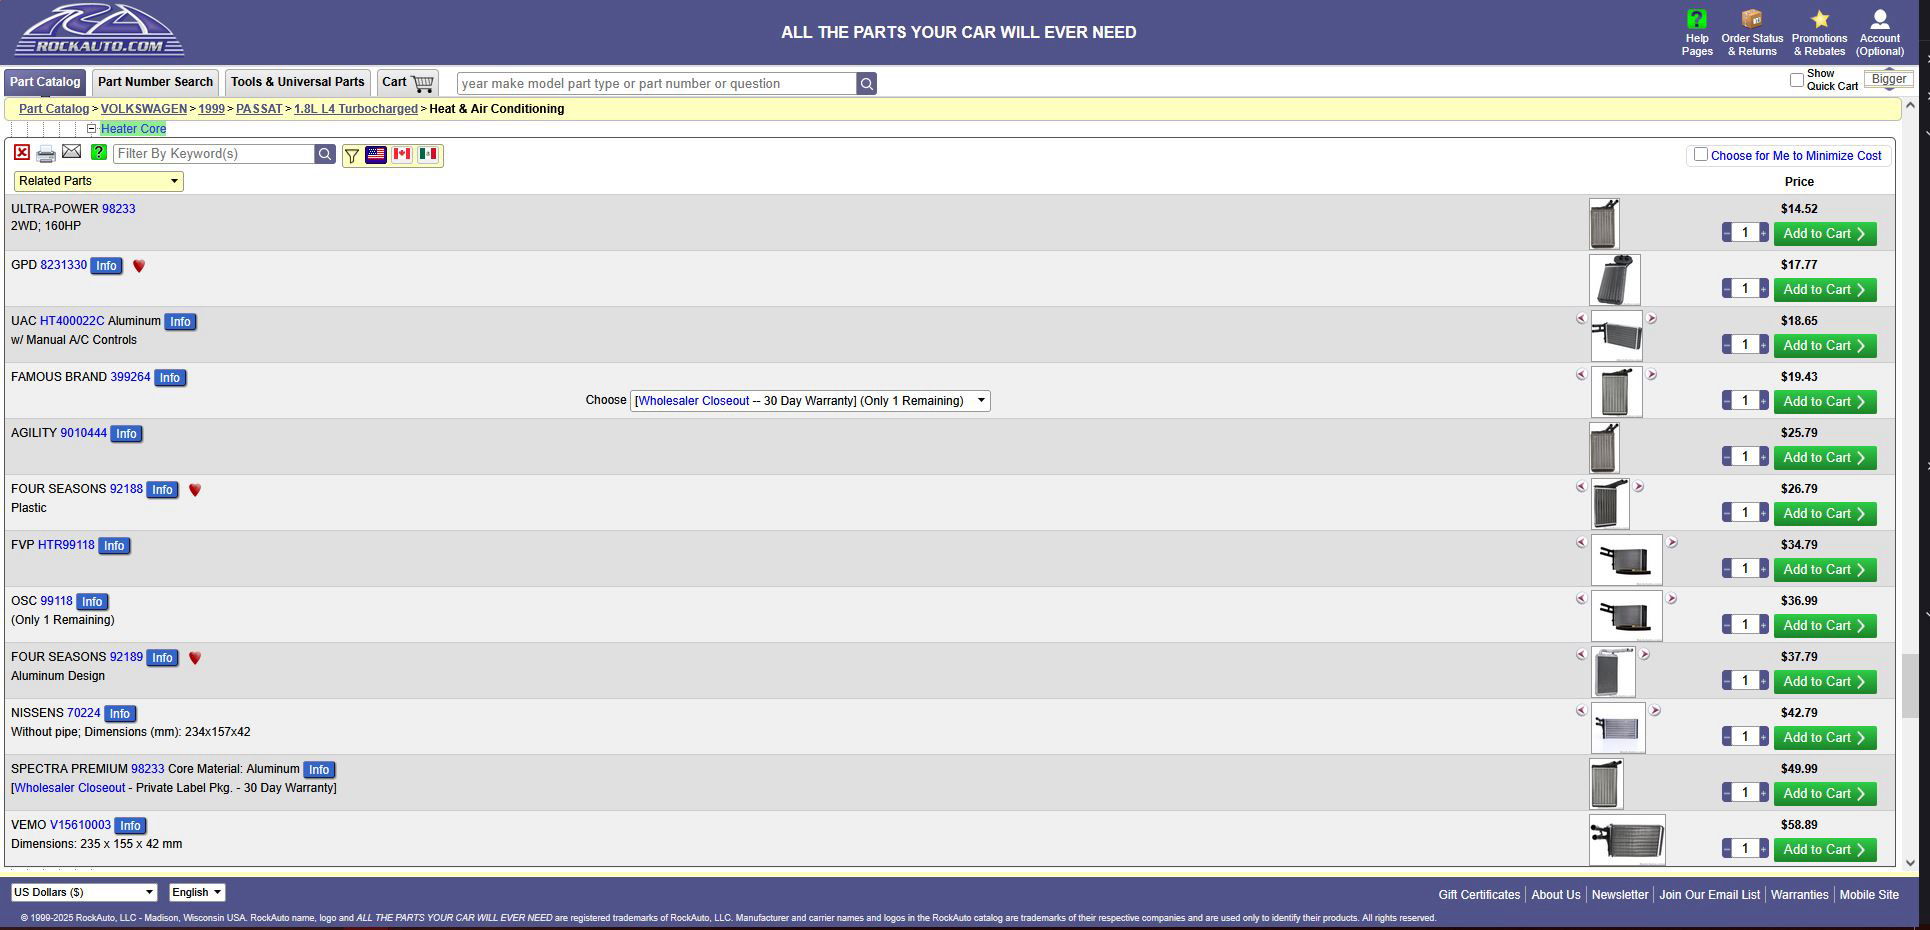Click the search magnifier next to the top search box
Image resolution: width=1930 pixels, height=930 pixels.
click(867, 84)
